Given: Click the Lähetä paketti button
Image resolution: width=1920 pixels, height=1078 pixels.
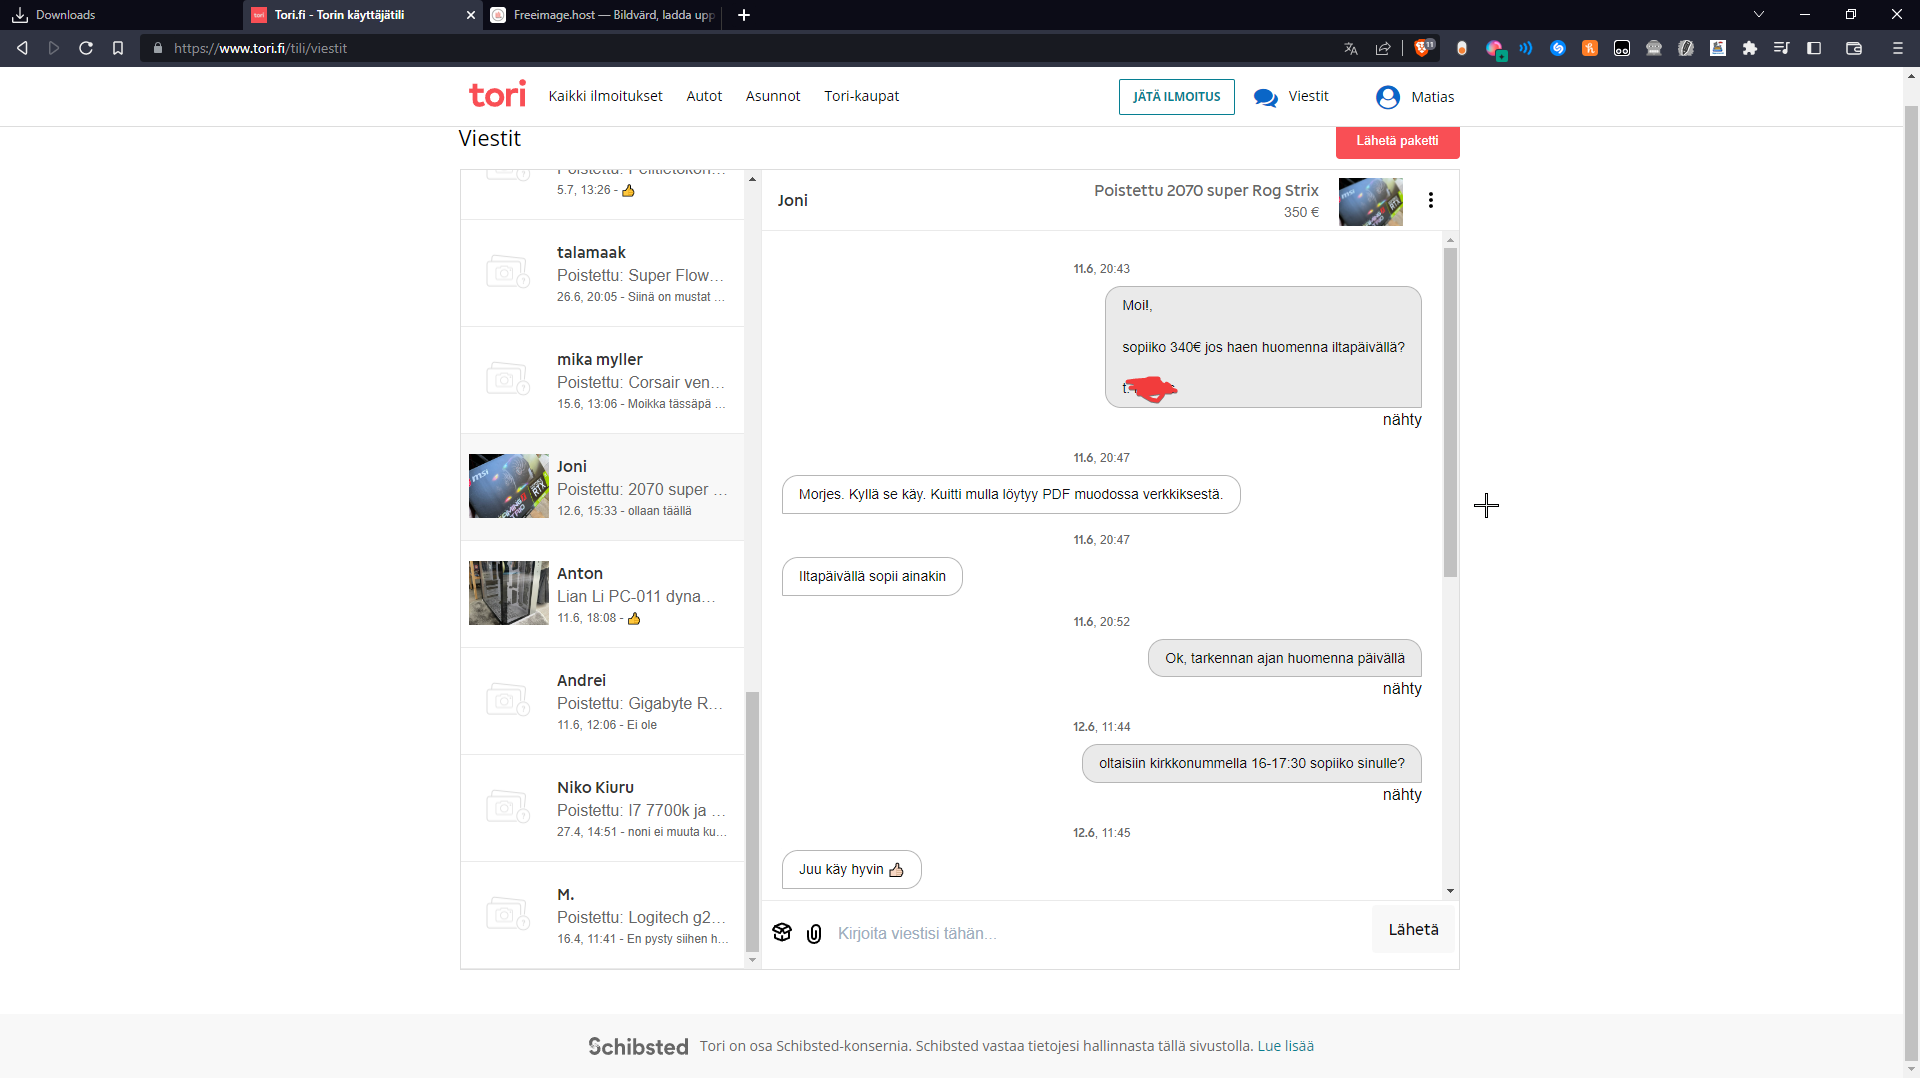Looking at the screenshot, I should (1398, 141).
